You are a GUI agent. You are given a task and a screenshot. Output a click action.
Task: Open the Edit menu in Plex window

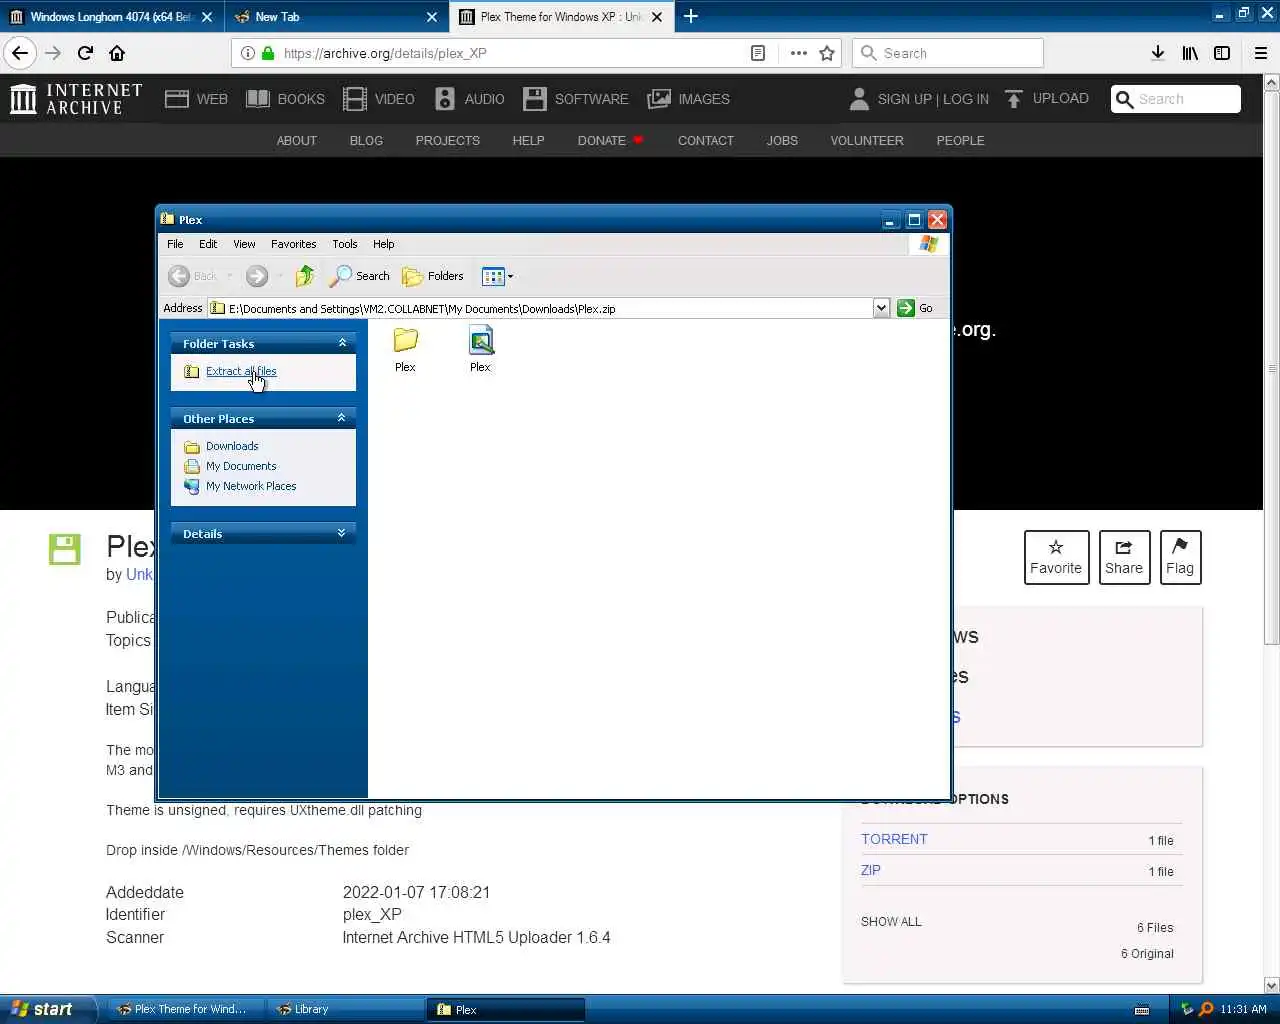click(208, 244)
